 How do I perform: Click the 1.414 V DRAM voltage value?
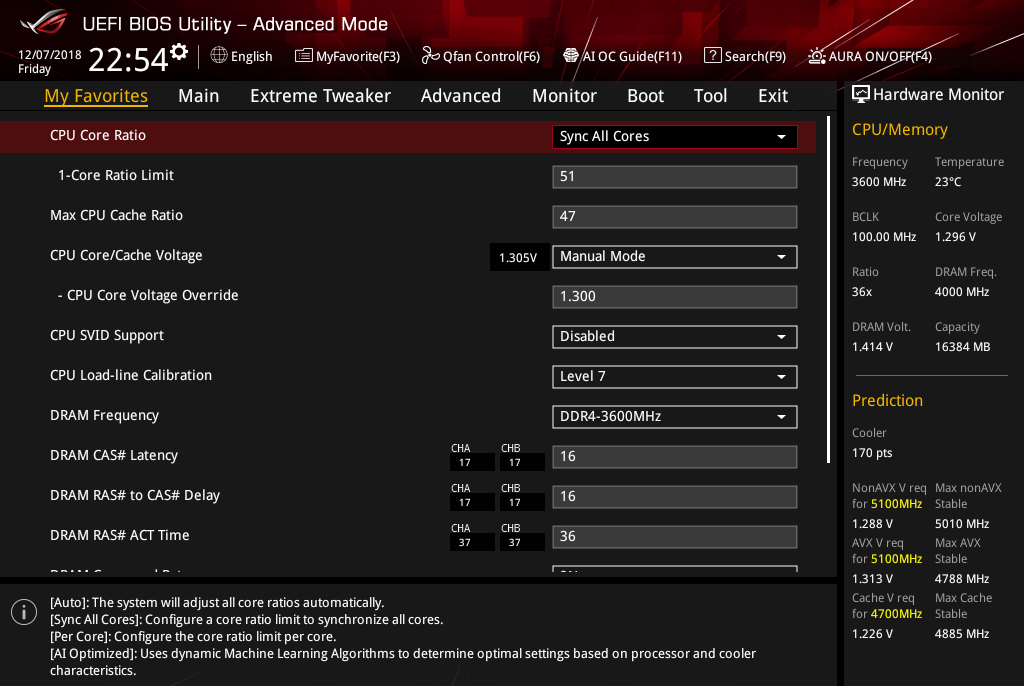click(872, 346)
